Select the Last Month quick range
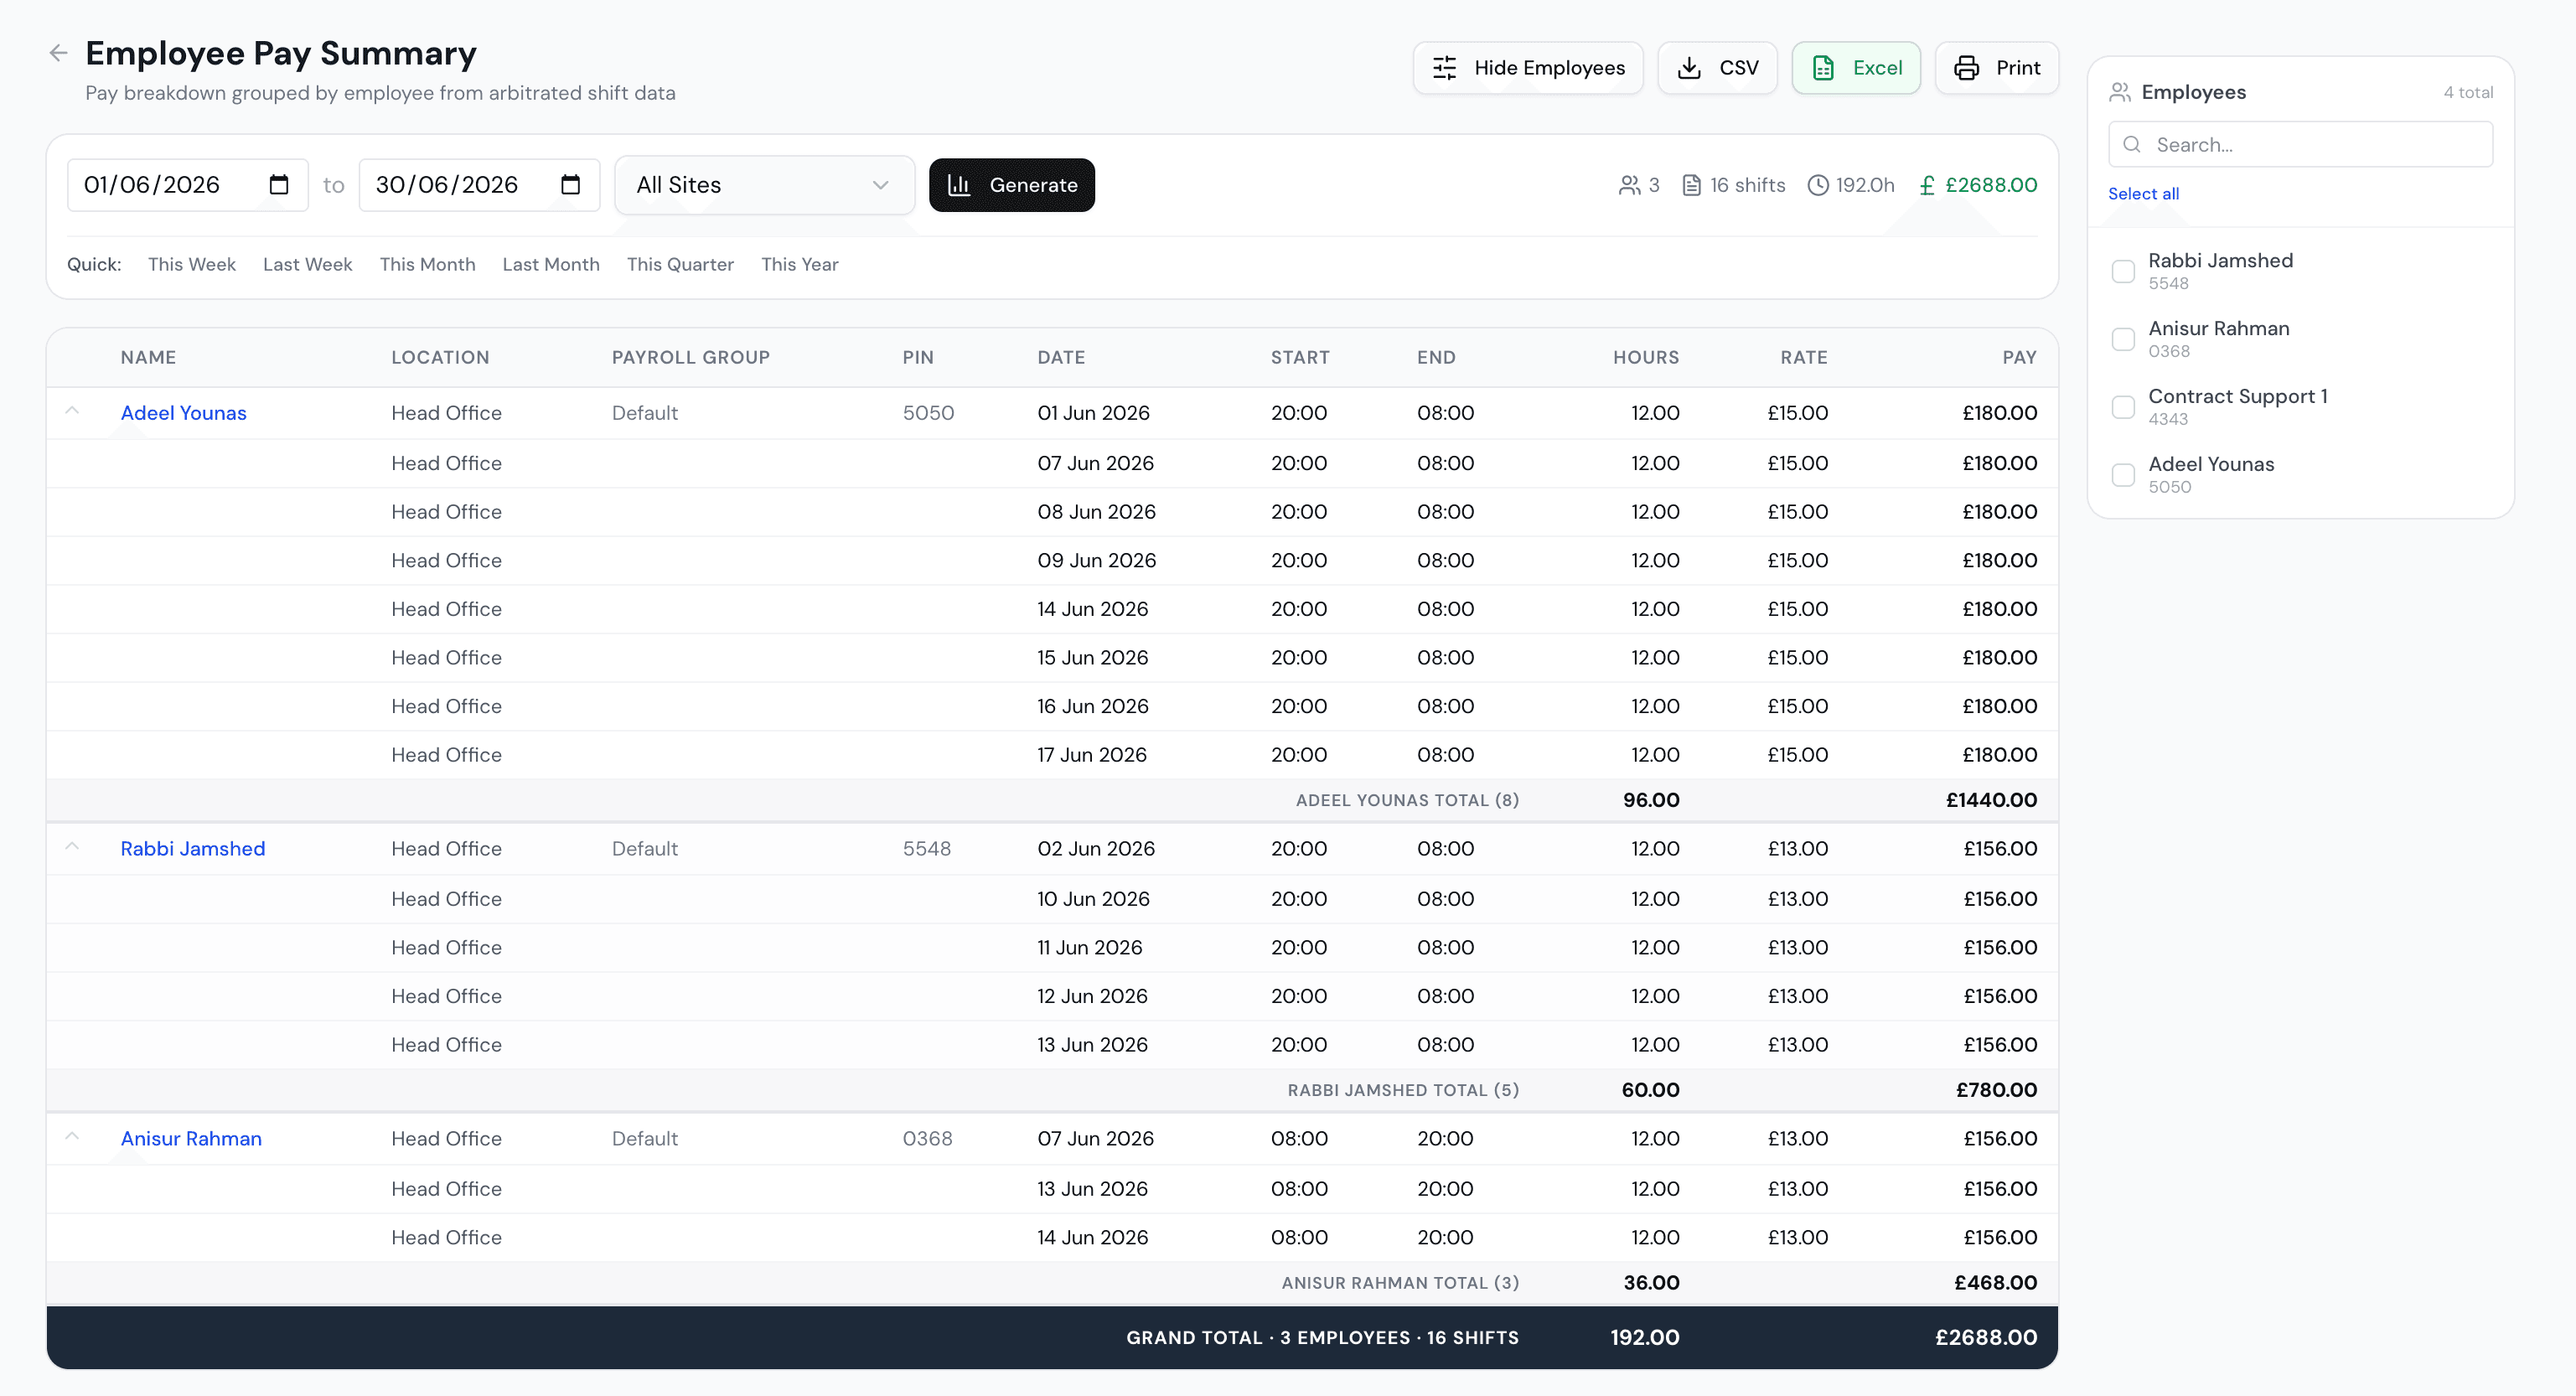Screen dimensions: 2576x1396 551,264
